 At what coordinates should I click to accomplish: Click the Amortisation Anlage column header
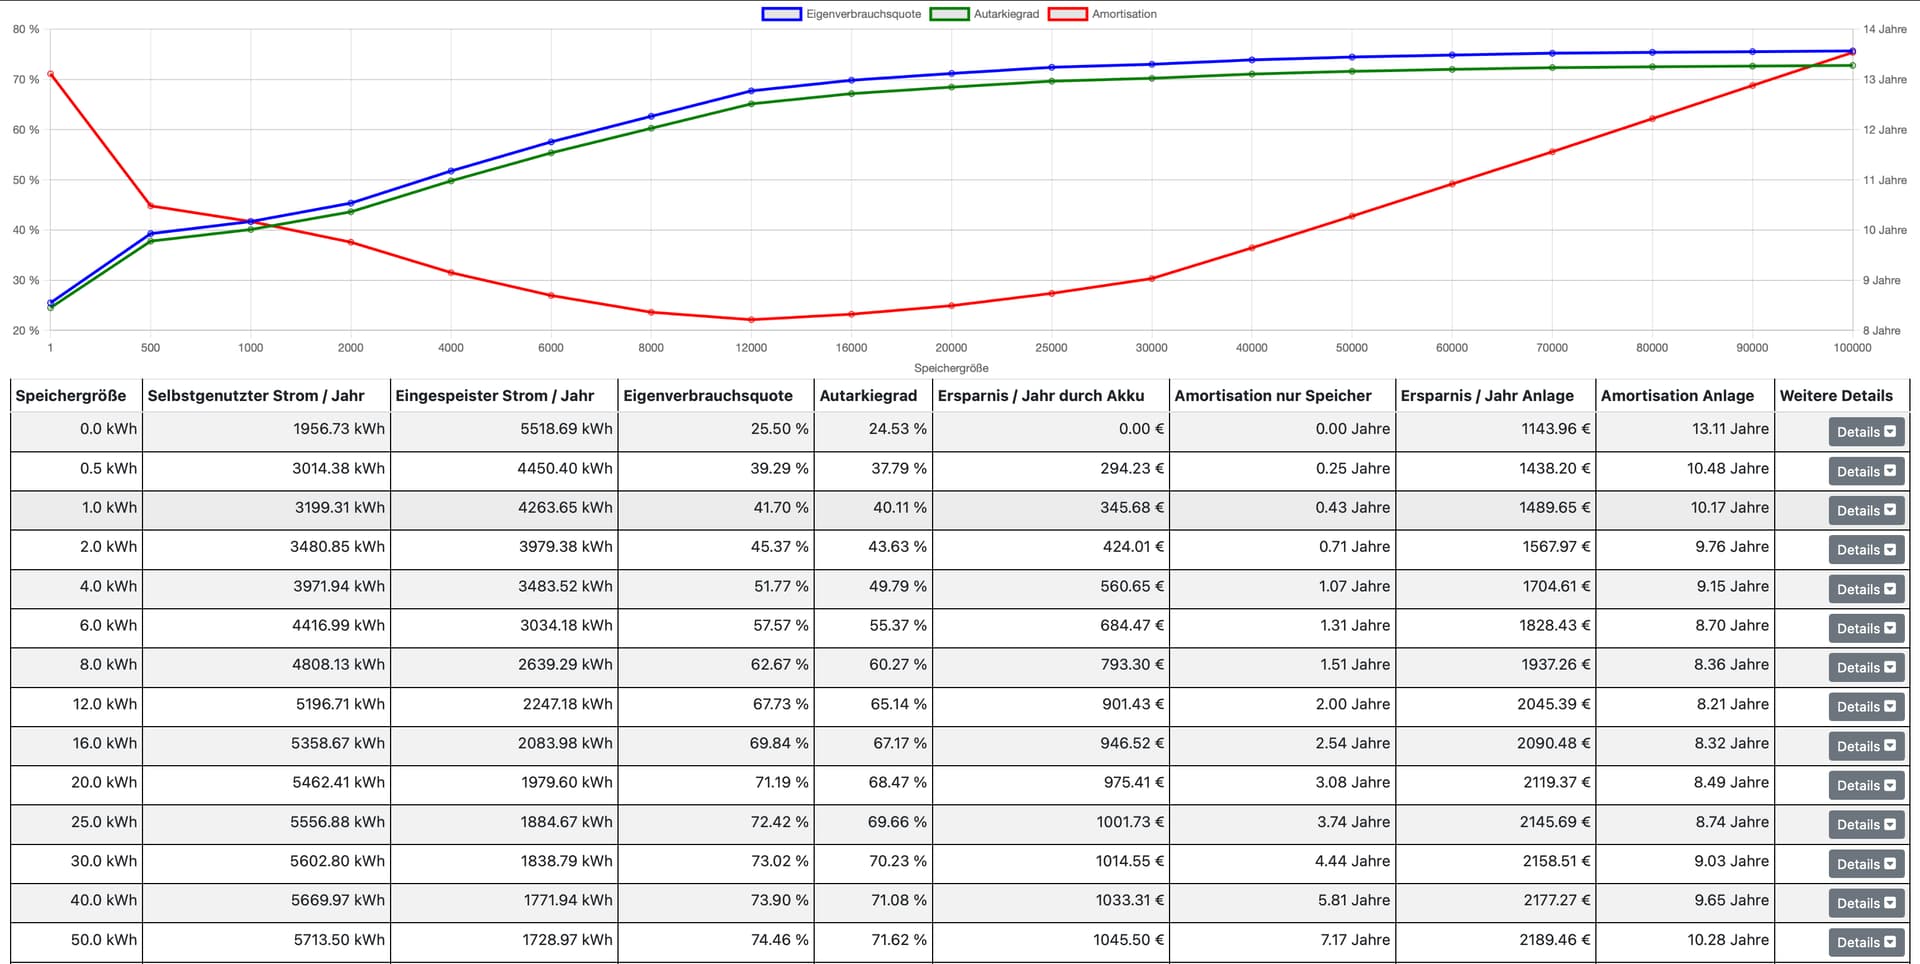(1677, 396)
